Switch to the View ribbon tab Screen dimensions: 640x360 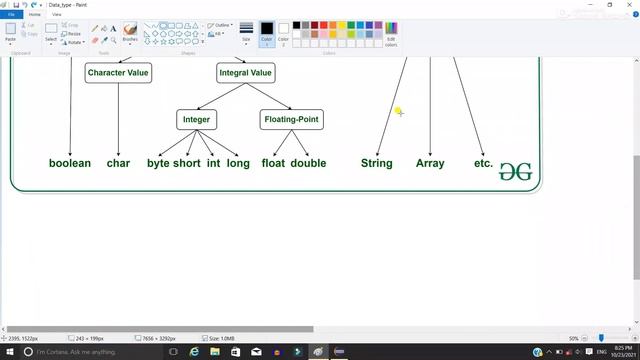point(57,14)
